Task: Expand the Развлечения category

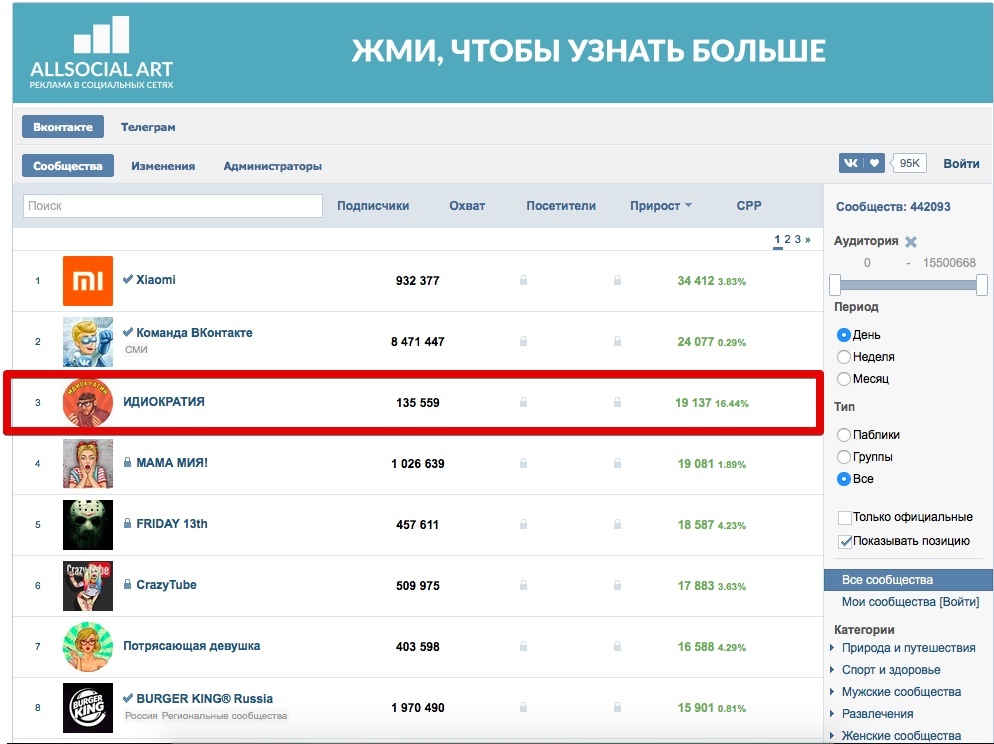Action: [832, 714]
